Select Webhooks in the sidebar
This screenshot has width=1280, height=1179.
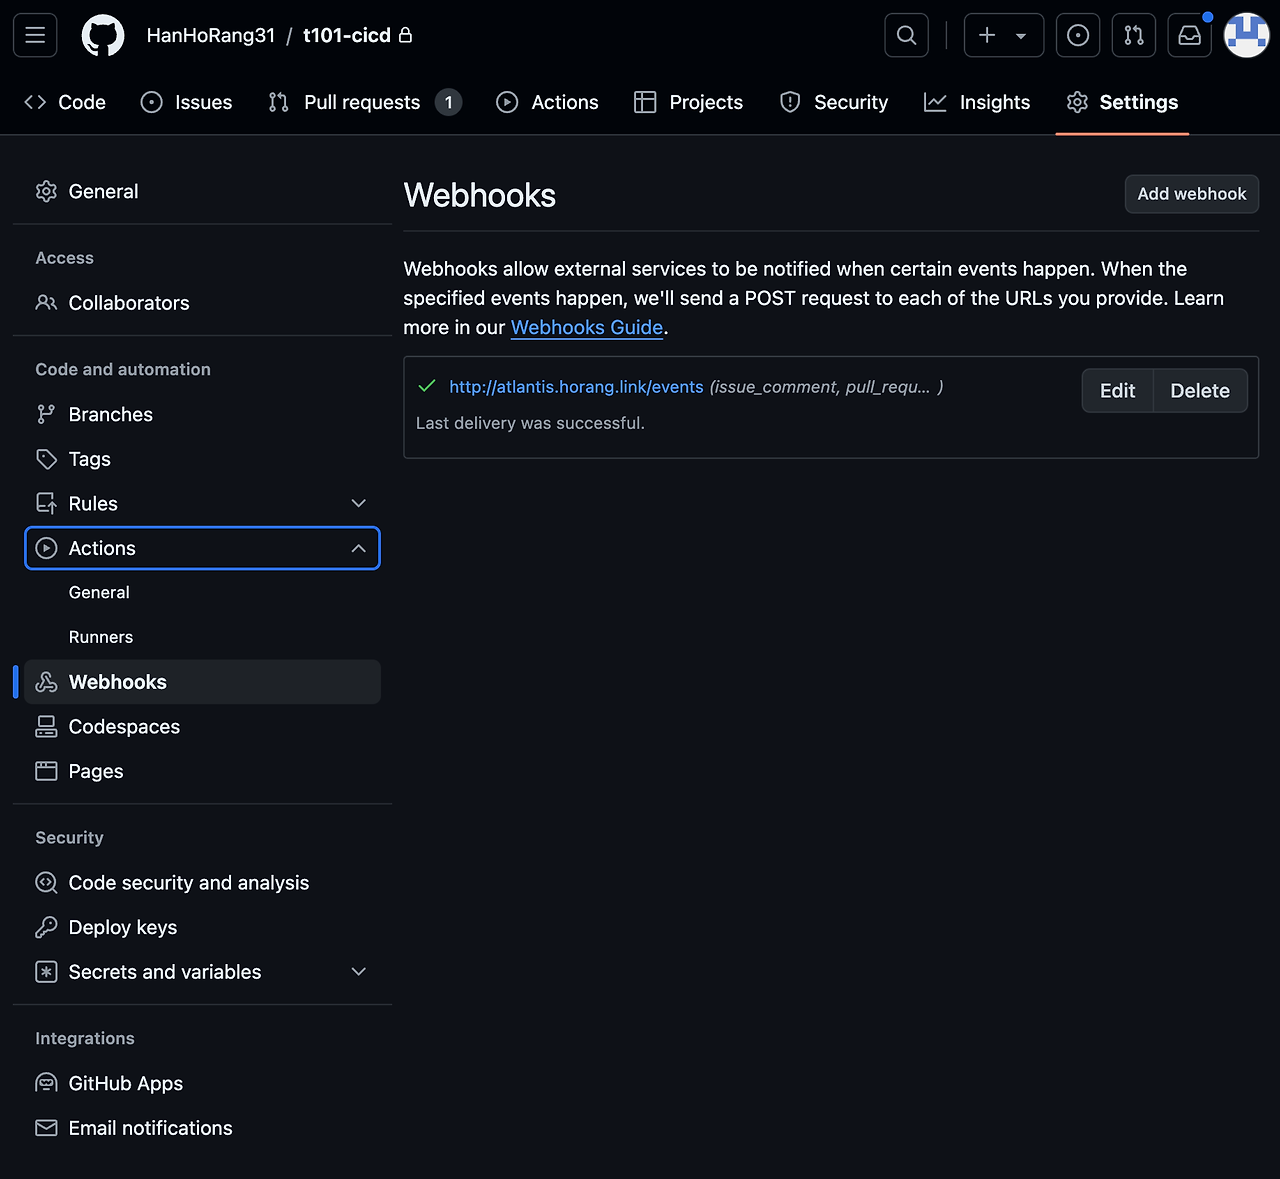(x=202, y=682)
